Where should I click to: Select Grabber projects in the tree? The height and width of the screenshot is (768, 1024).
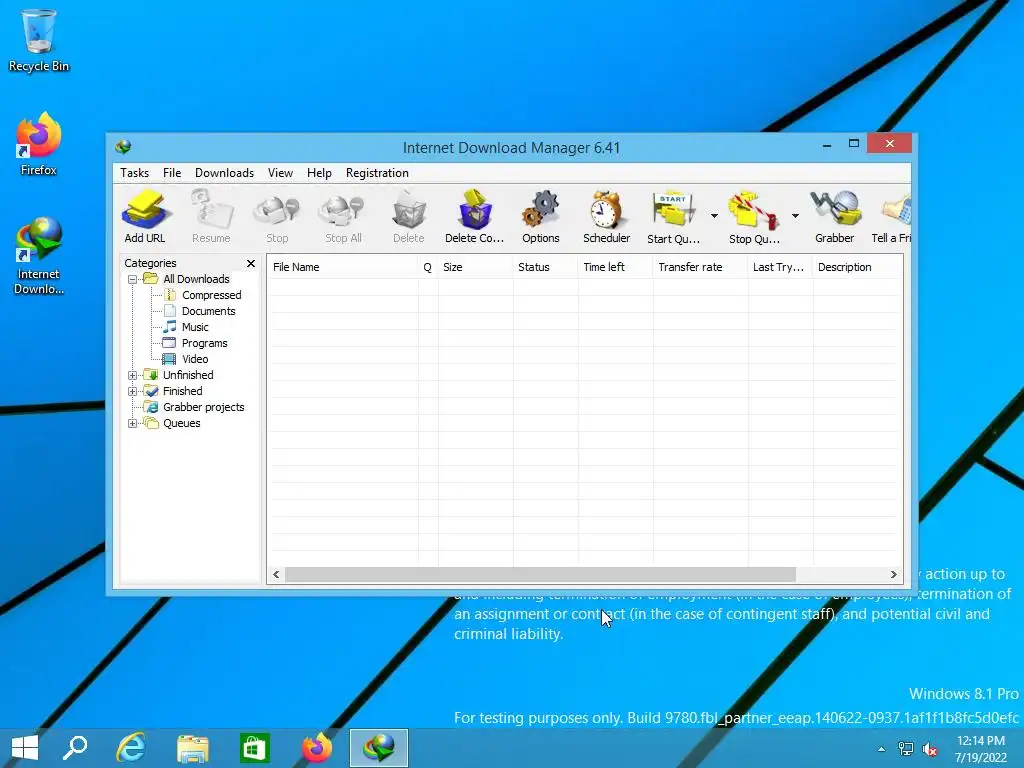coord(203,407)
